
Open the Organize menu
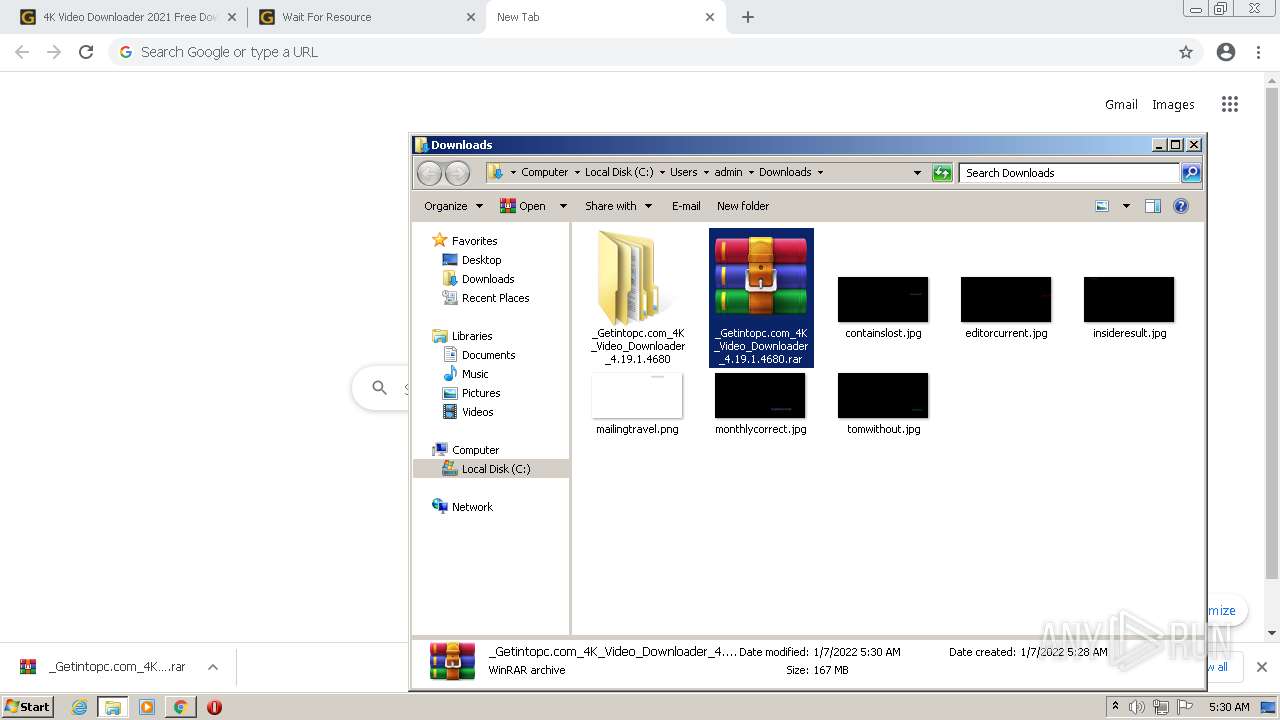click(453, 206)
